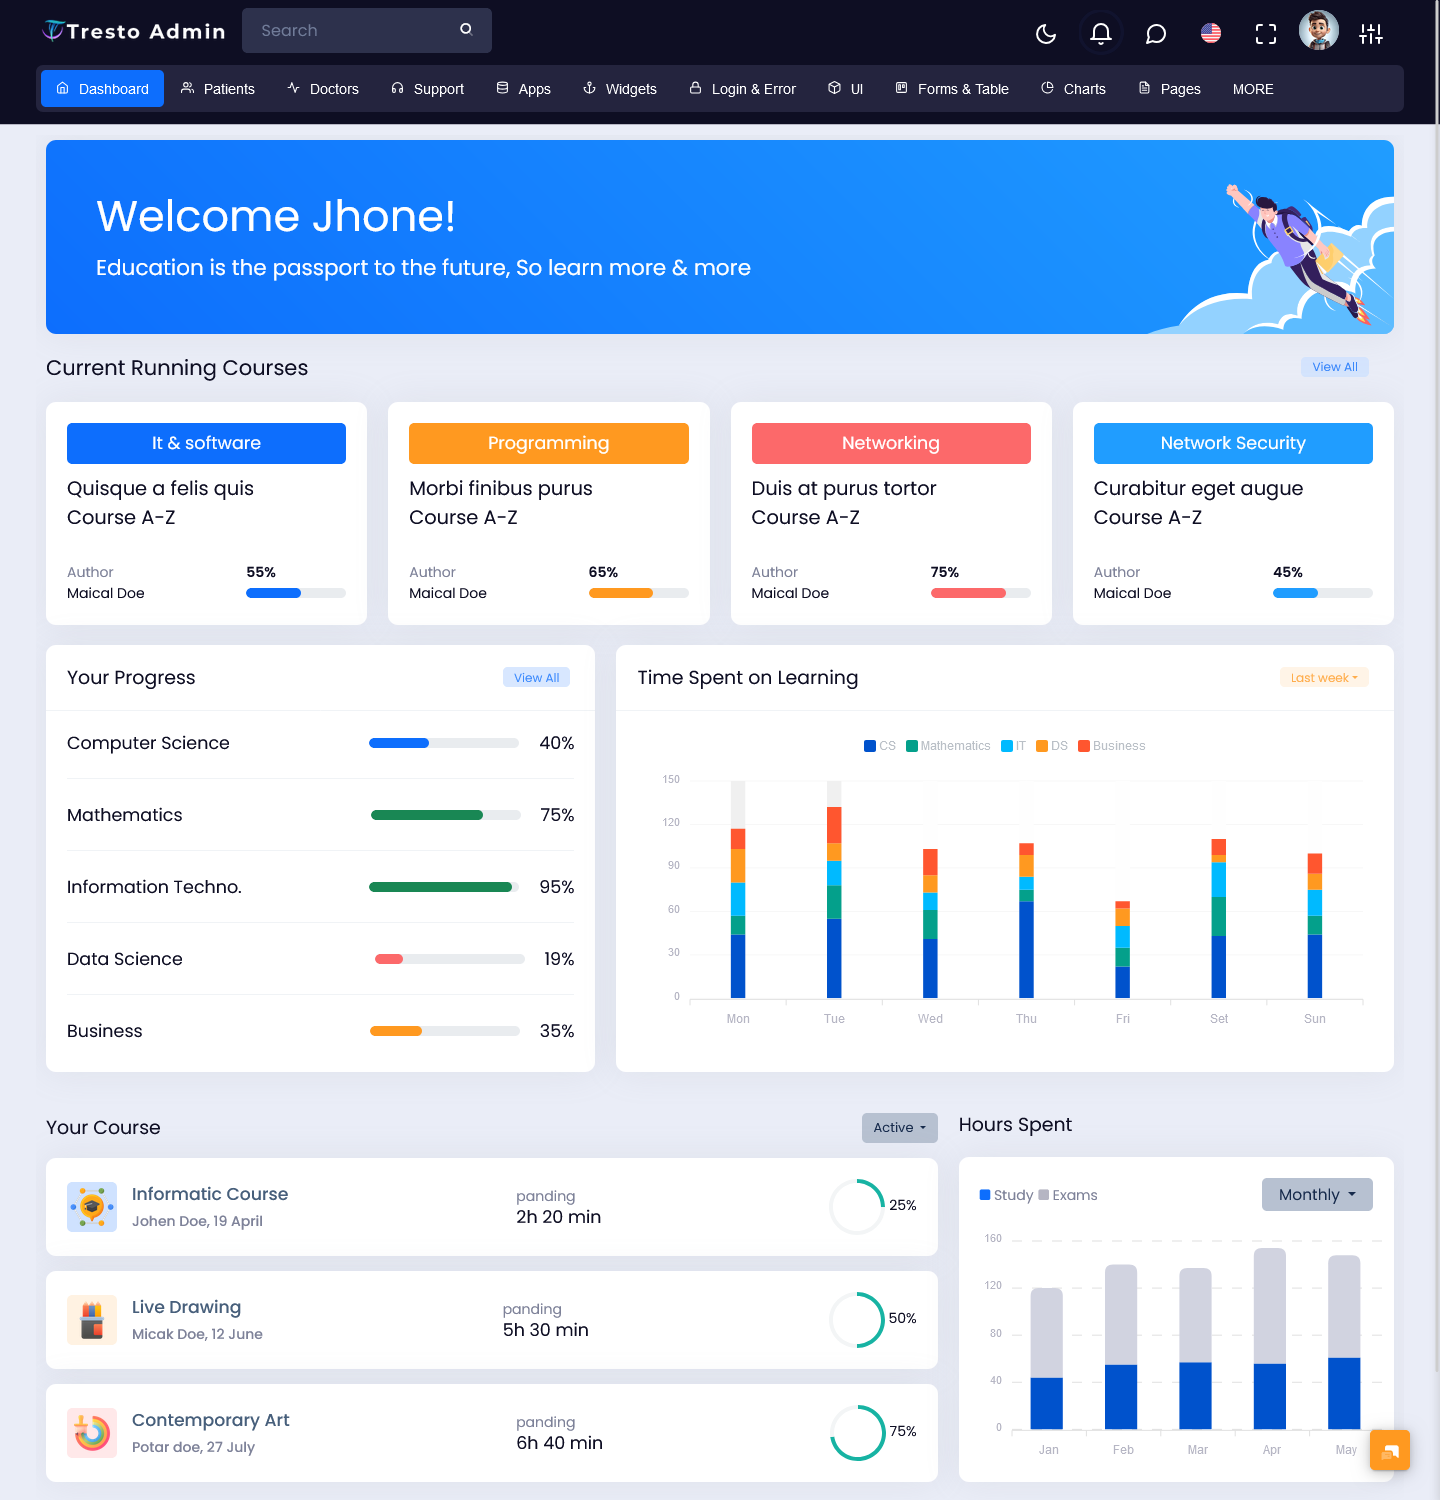Click View All for Current Running Courses
Screen dimensions: 1440x1500
coord(1334,367)
